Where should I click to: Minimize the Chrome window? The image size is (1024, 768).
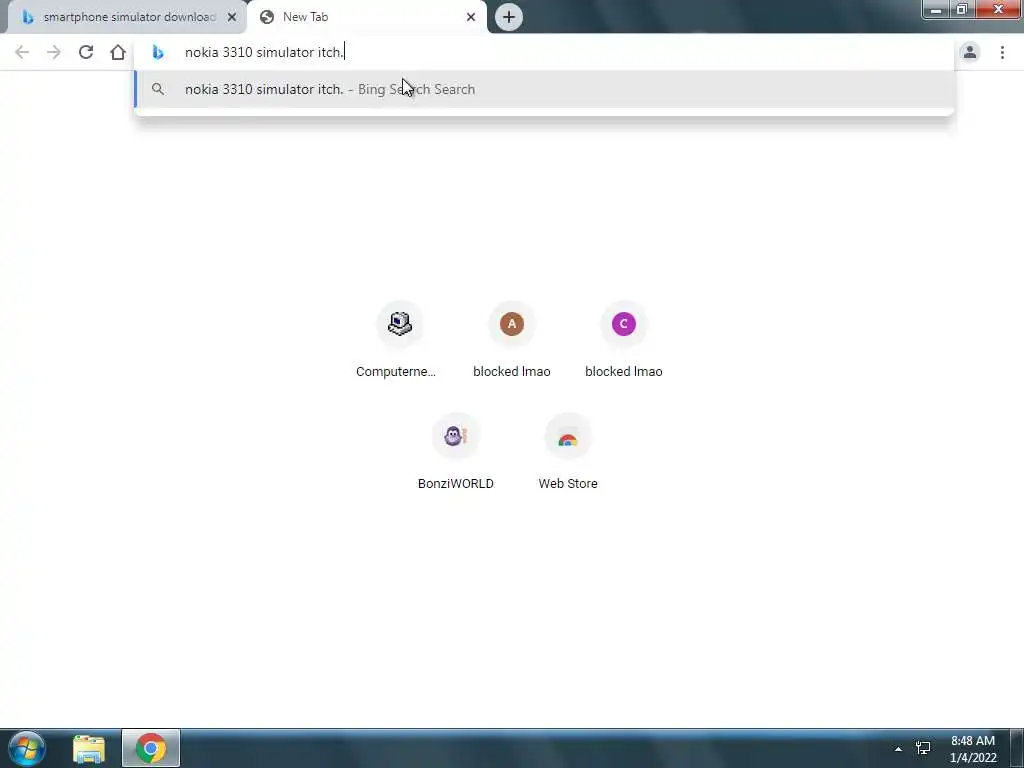point(936,9)
